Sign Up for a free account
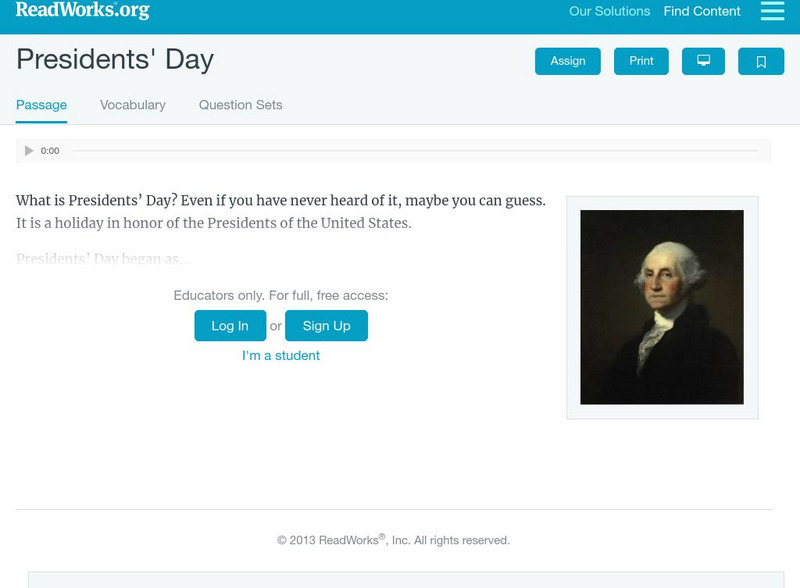 pyautogui.click(x=327, y=325)
